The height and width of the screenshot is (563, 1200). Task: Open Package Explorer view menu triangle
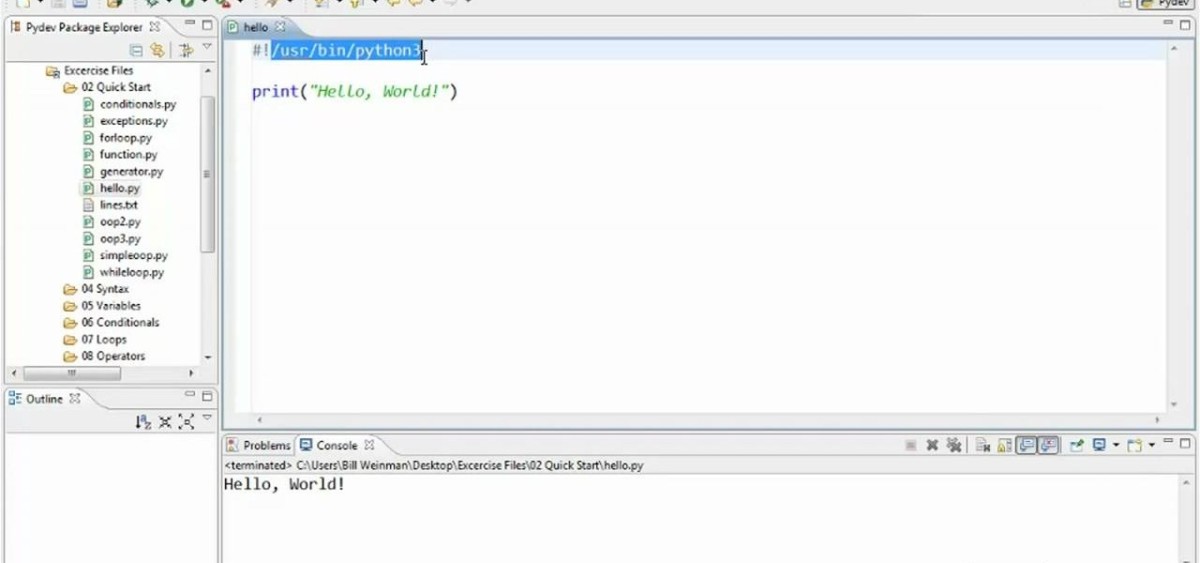[x=207, y=48]
